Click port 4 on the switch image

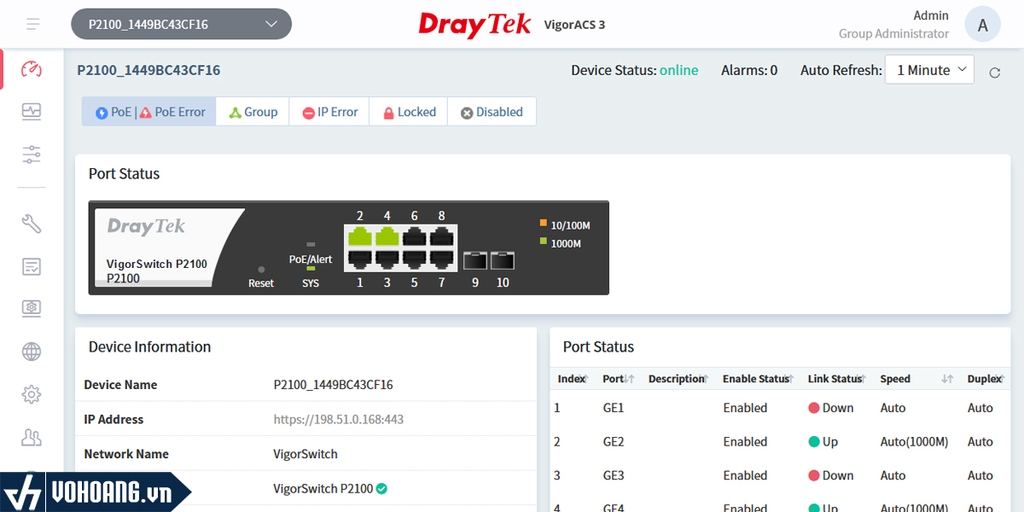pos(387,236)
